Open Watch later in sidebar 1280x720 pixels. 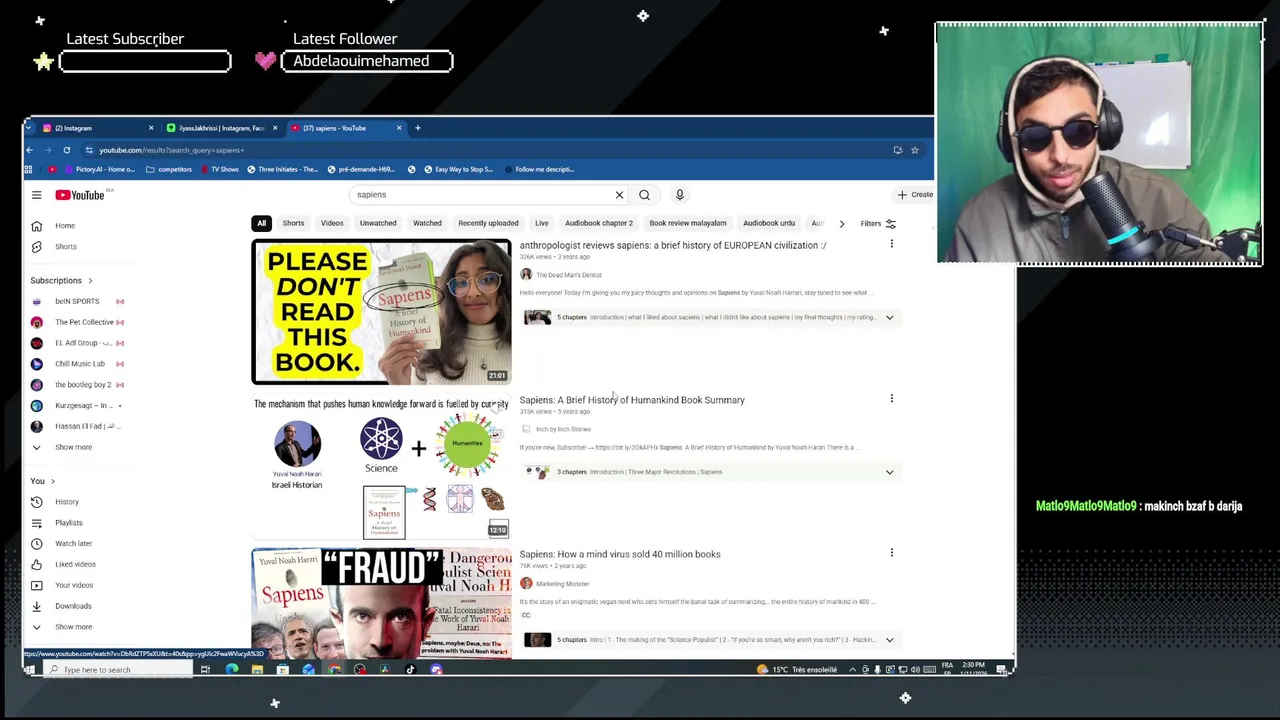point(73,544)
